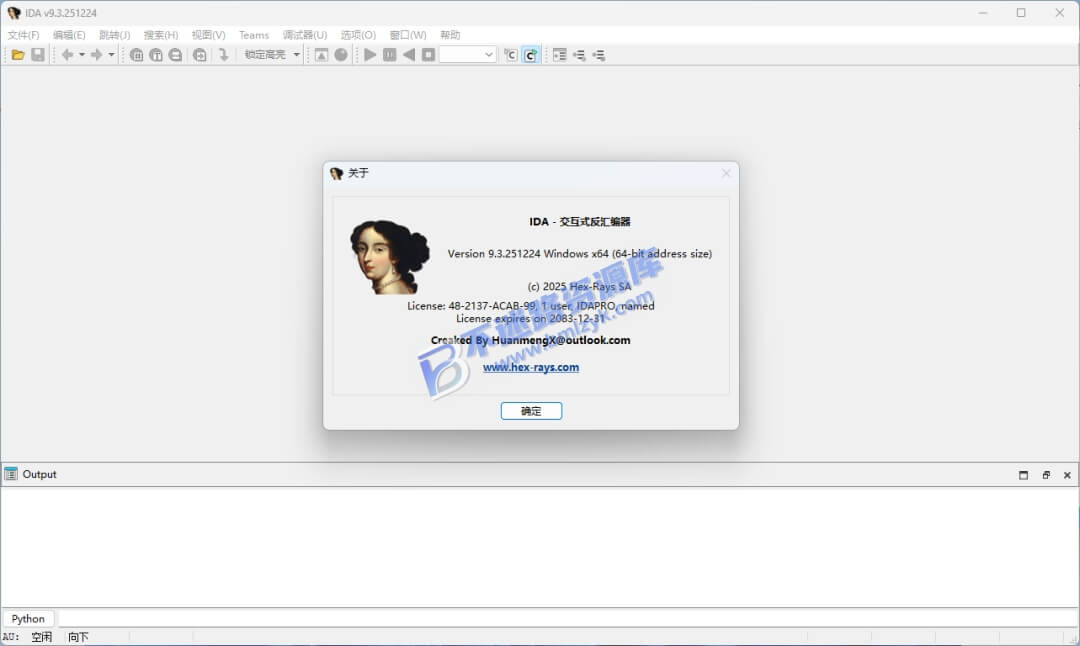The height and width of the screenshot is (646, 1080).
Task: Click the first binoculars search icon
Action: (136, 55)
